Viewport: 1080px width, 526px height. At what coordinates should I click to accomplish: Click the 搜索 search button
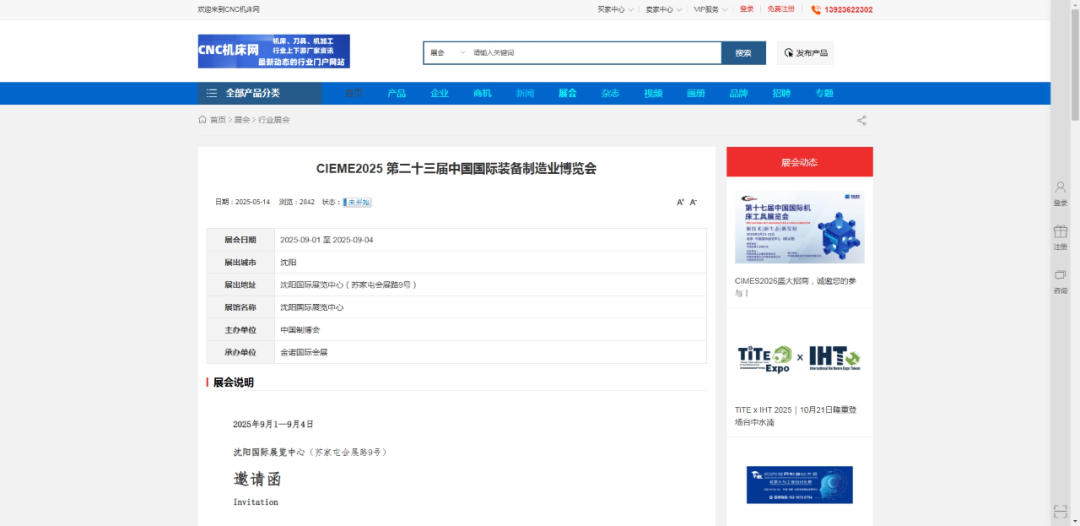743,53
